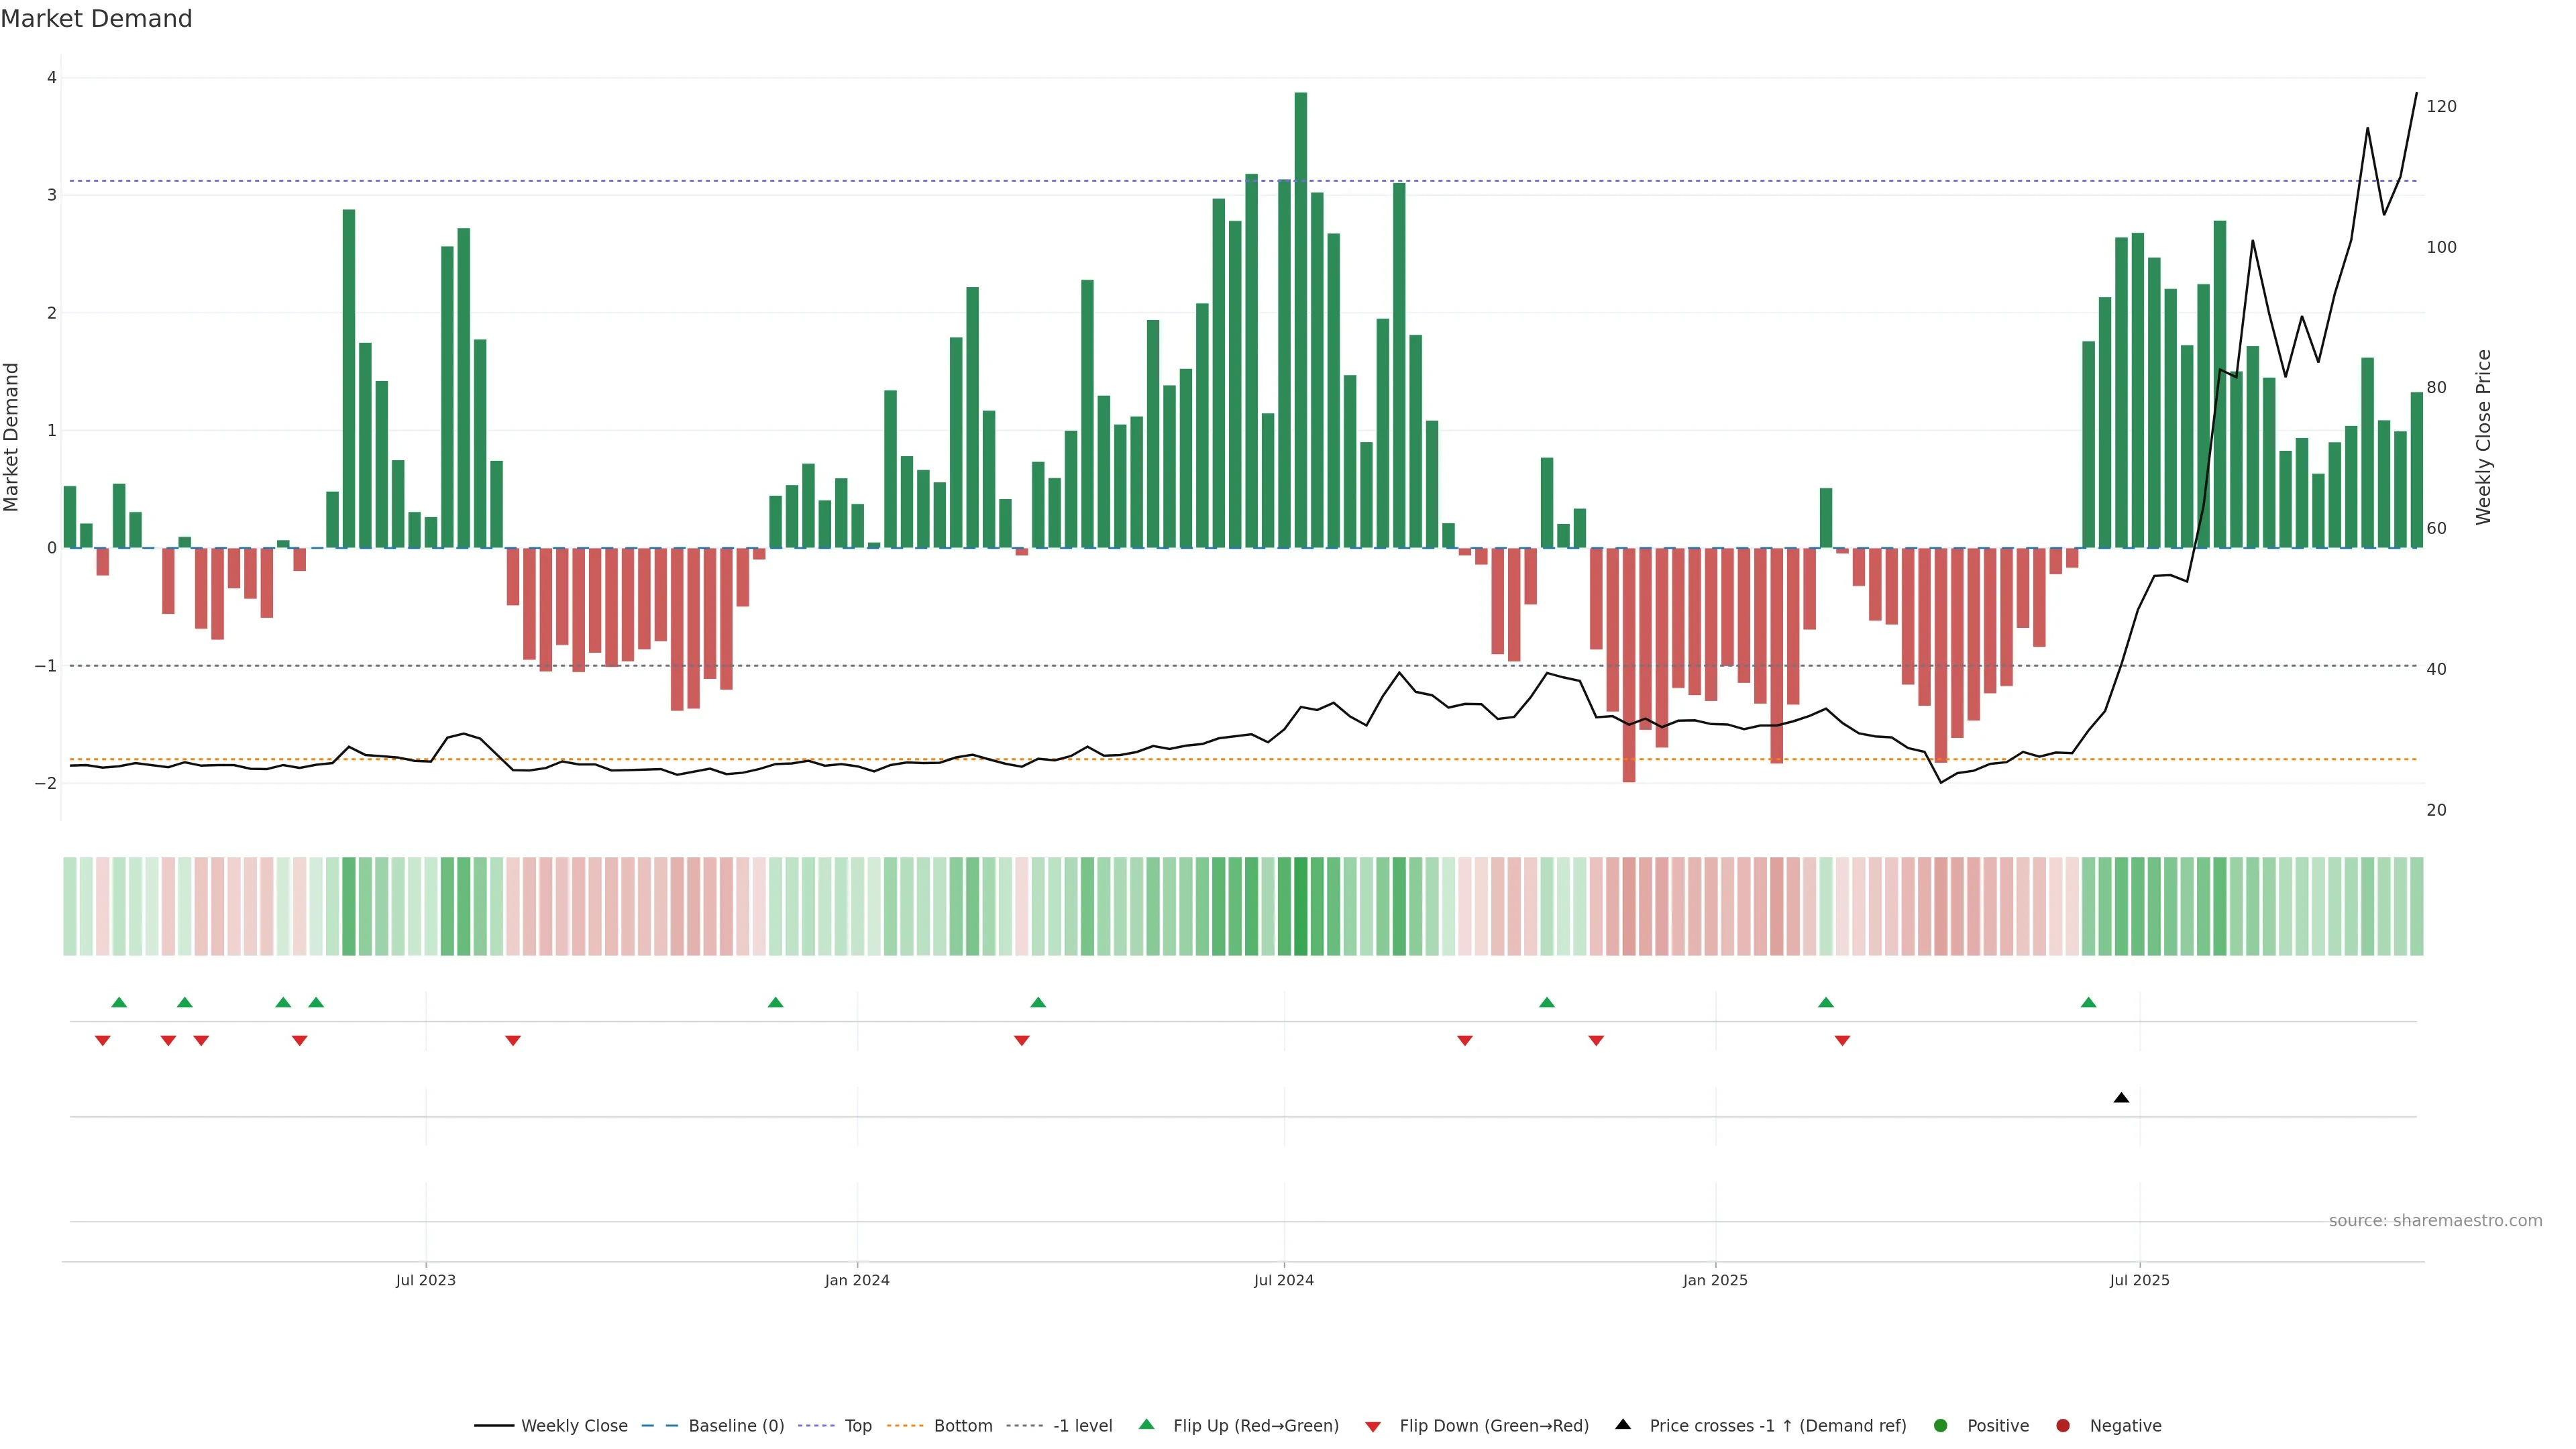Click the black Price crosses -1 legend triangle
The image size is (2576, 1449).
tap(1623, 1424)
